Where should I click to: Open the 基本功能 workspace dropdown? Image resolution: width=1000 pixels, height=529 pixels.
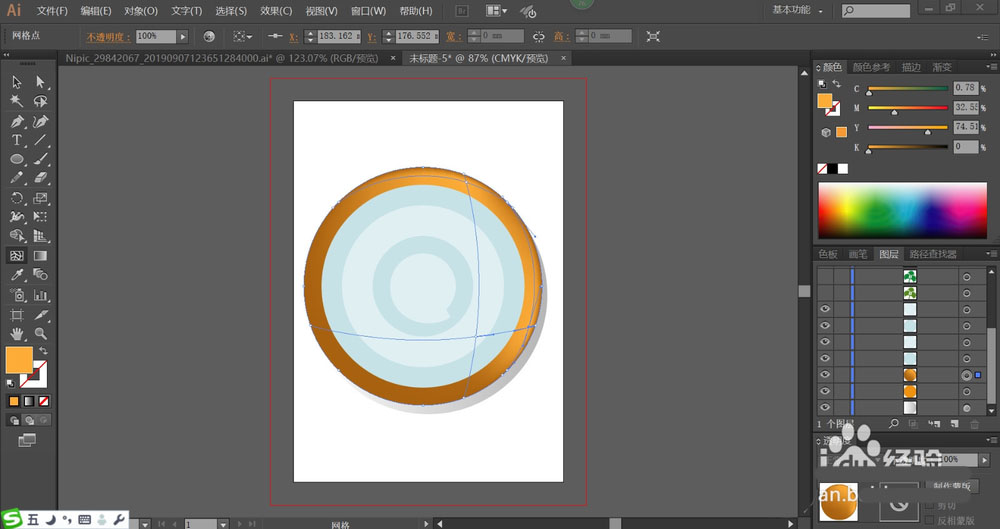pos(796,10)
